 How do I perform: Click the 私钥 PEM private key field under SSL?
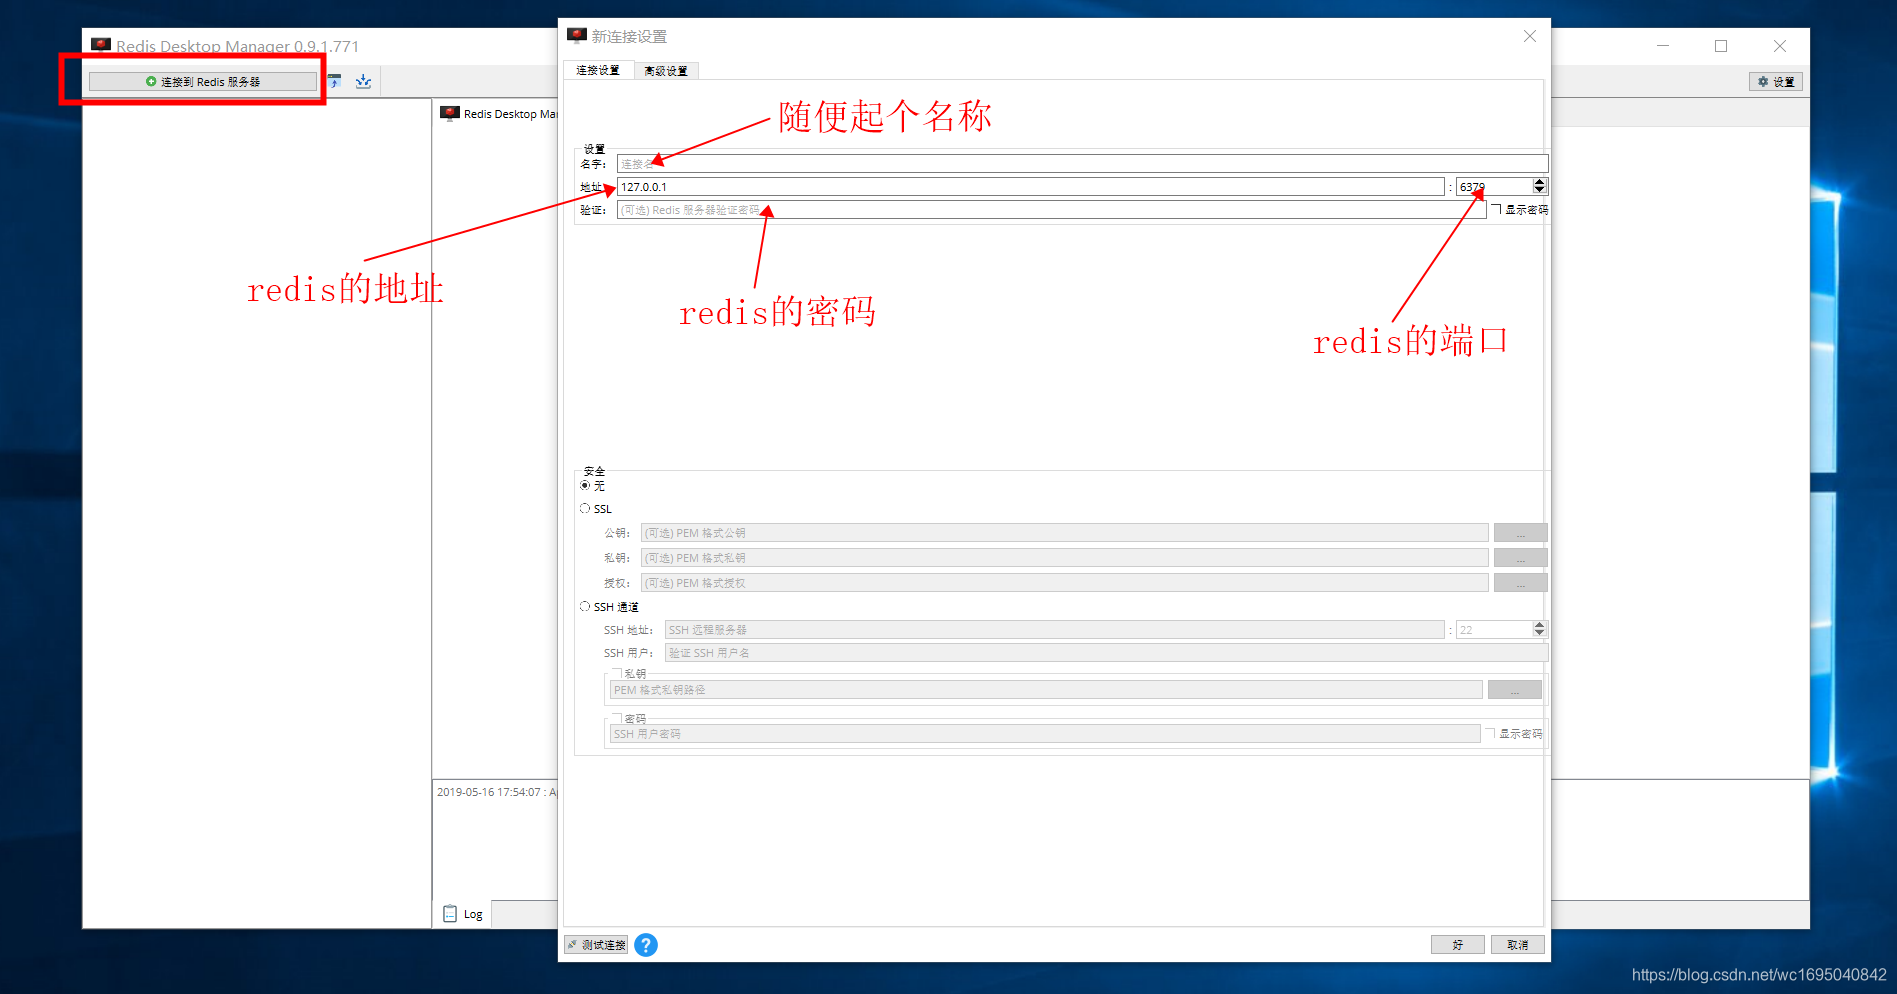point(1064,558)
